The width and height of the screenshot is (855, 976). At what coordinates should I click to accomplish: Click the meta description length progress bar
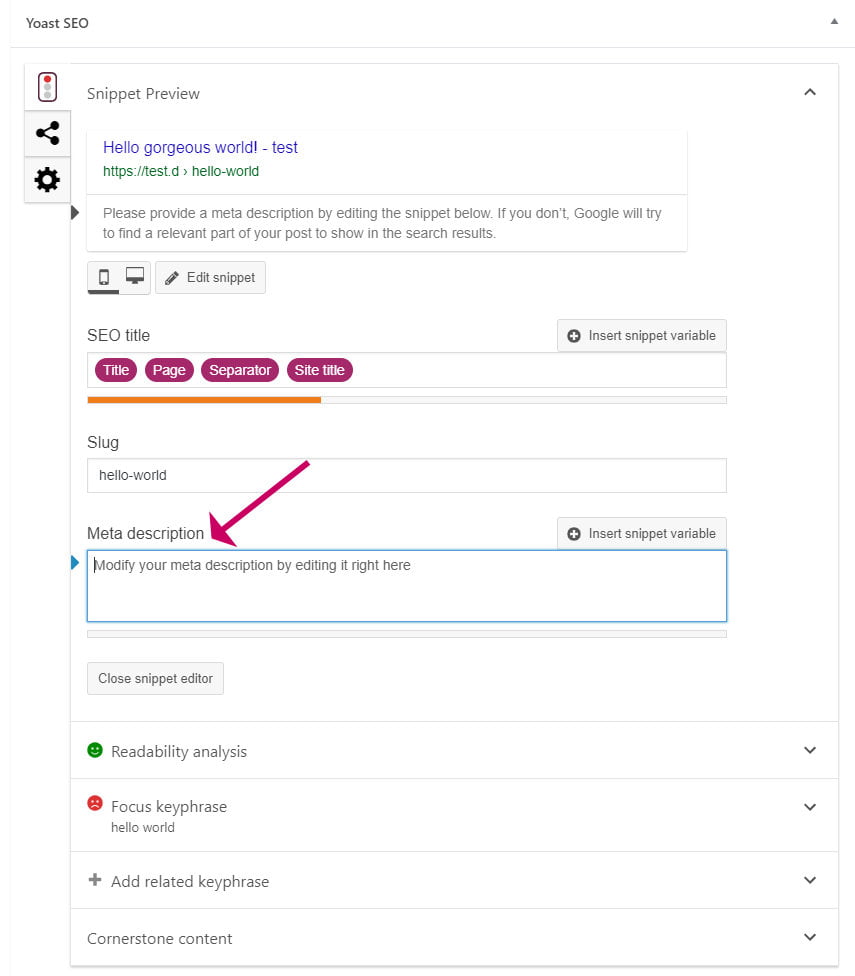pyautogui.click(x=407, y=634)
